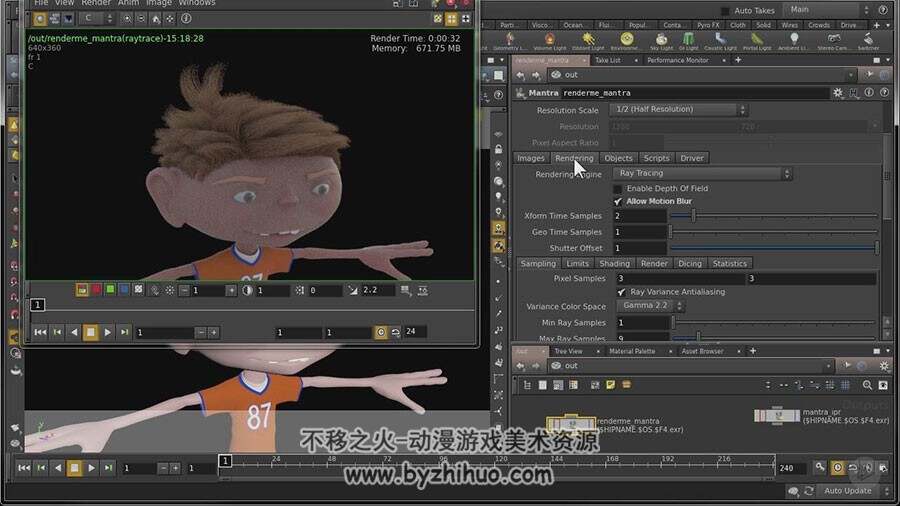Click info icon in render window toolbar

click(x=186, y=18)
